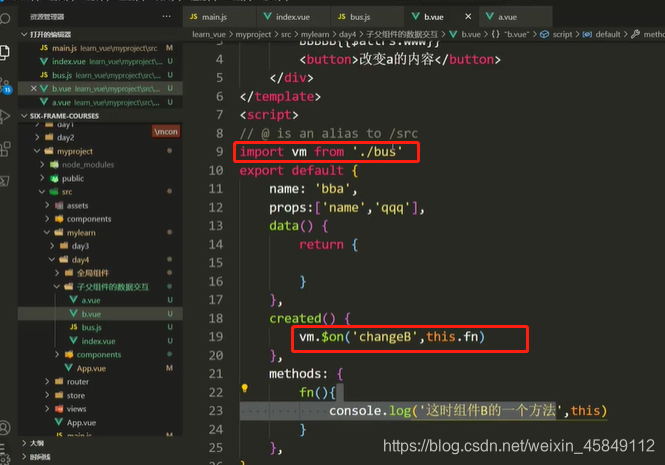Collapse the src folder
The height and width of the screenshot is (465, 665).
[x=42, y=191]
